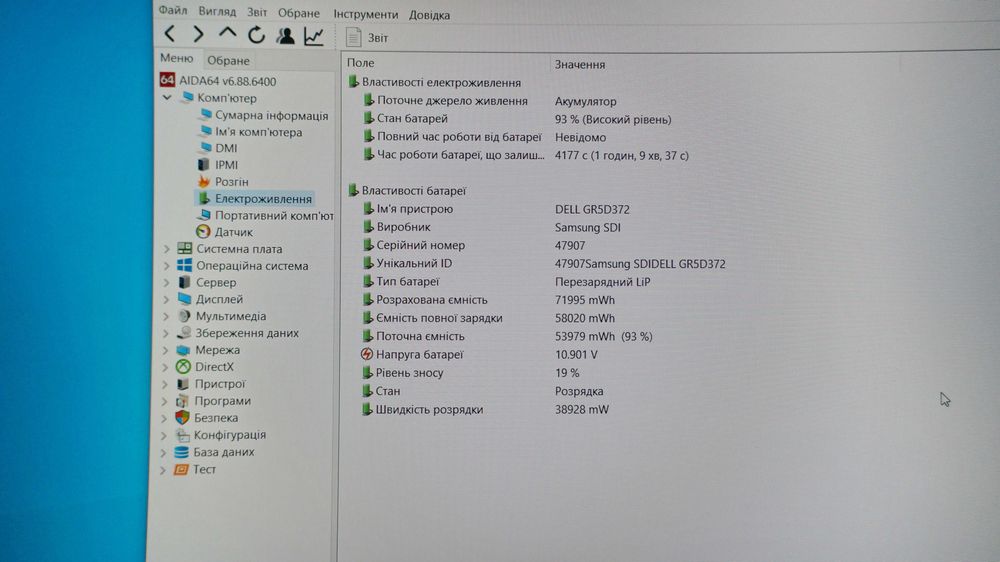Switch to the Меню tab
Image resolution: width=1000 pixels, height=562 pixels.
177,58
